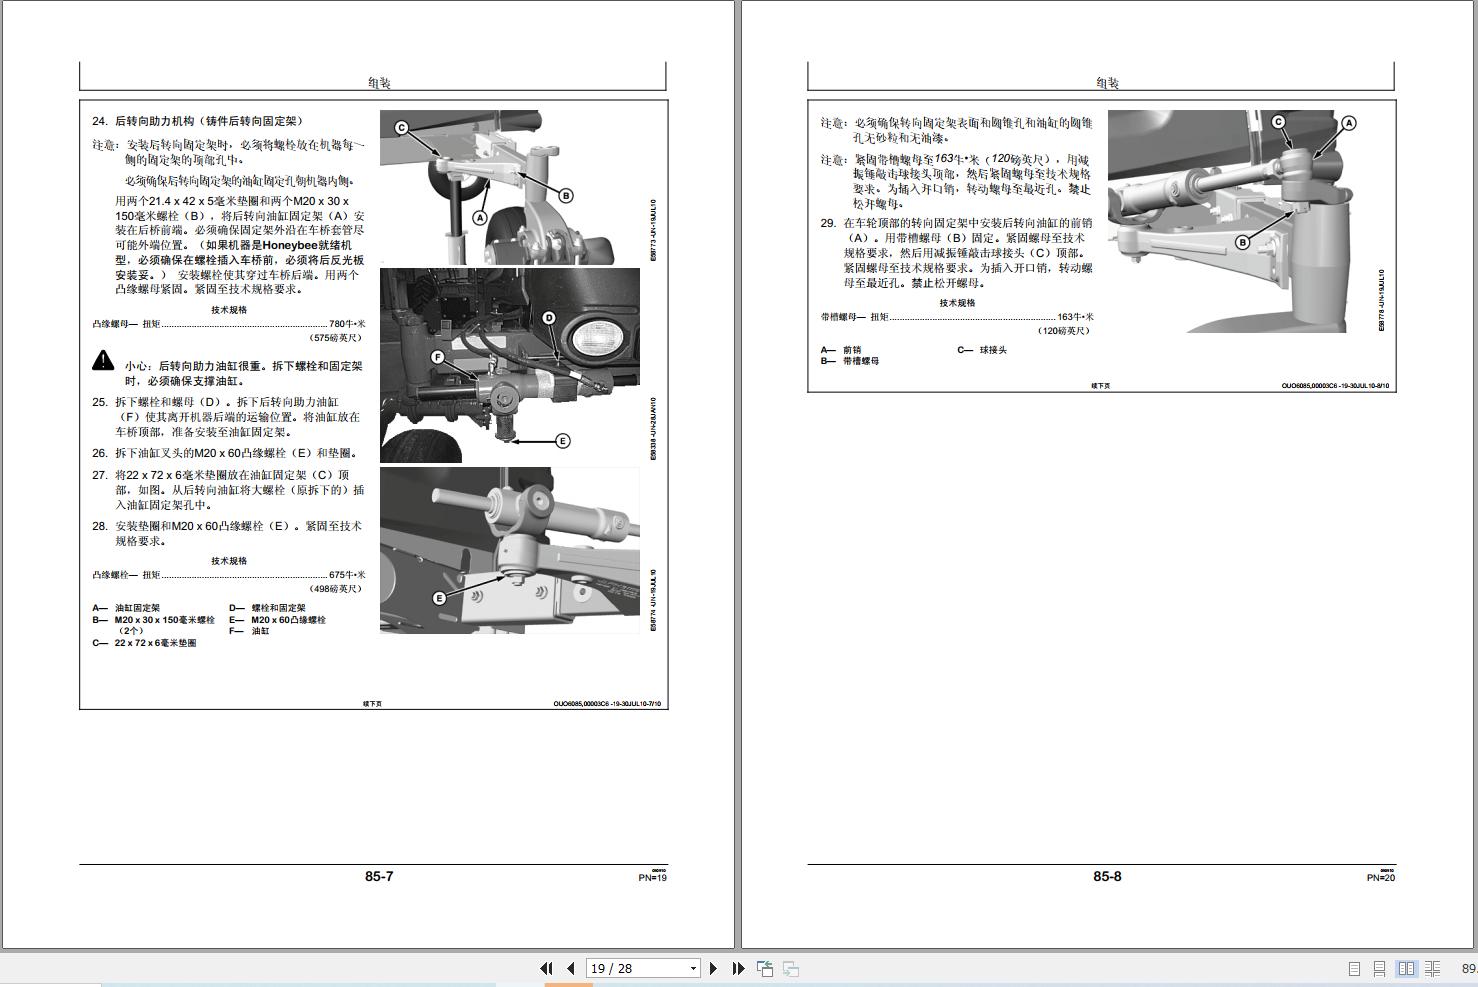
Task: Click legend entry B M20 x 30 x 150
Action: click(153, 625)
